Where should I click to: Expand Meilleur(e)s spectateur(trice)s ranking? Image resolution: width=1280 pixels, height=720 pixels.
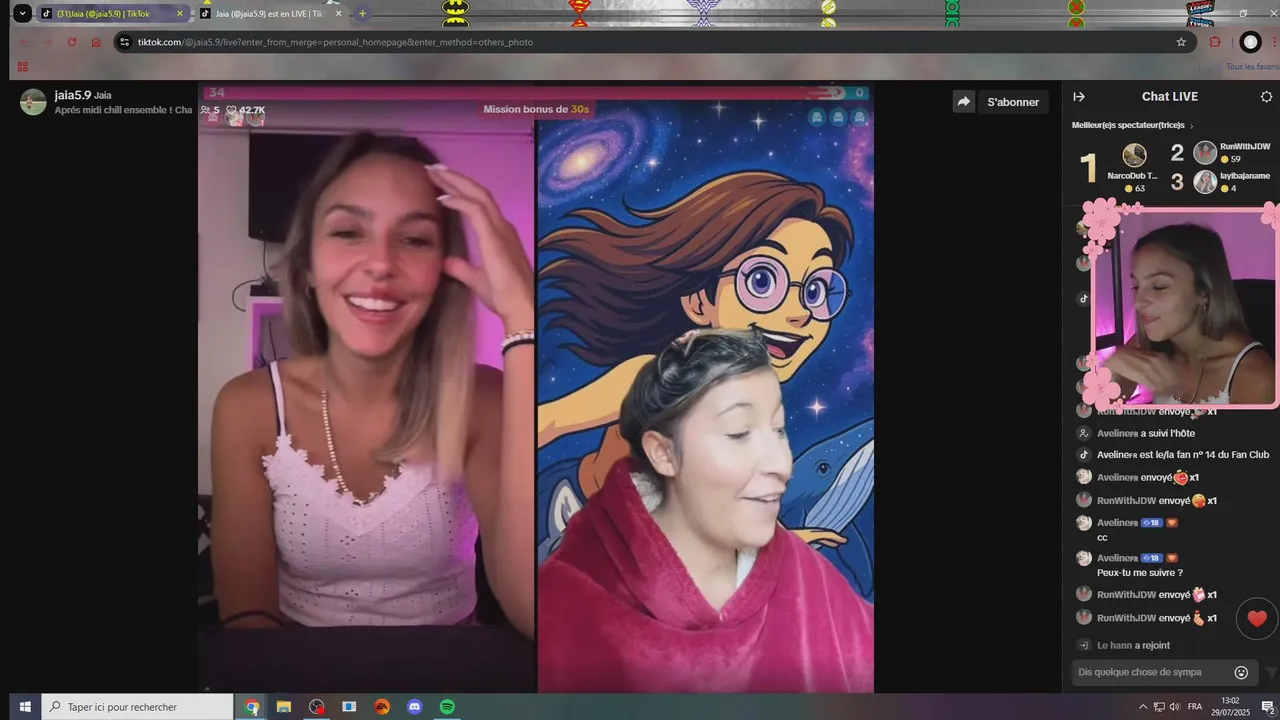[x=1132, y=125]
